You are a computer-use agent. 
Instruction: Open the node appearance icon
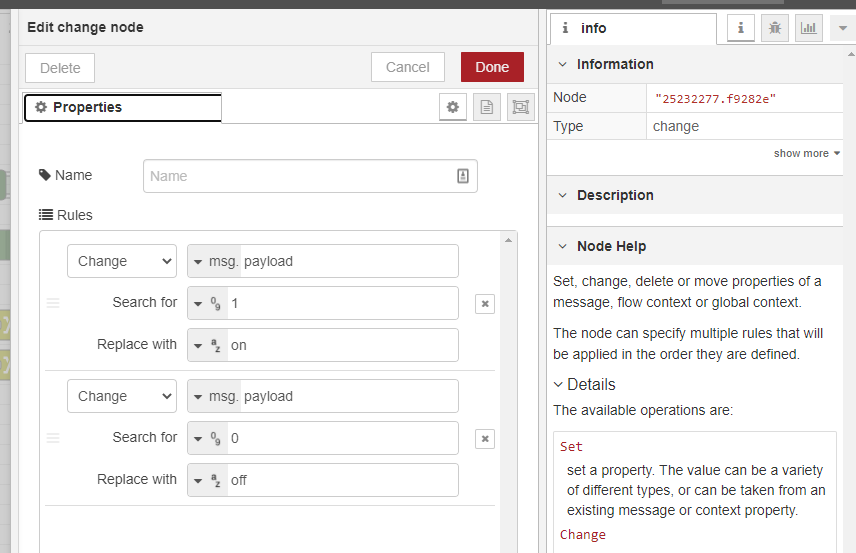coord(521,106)
